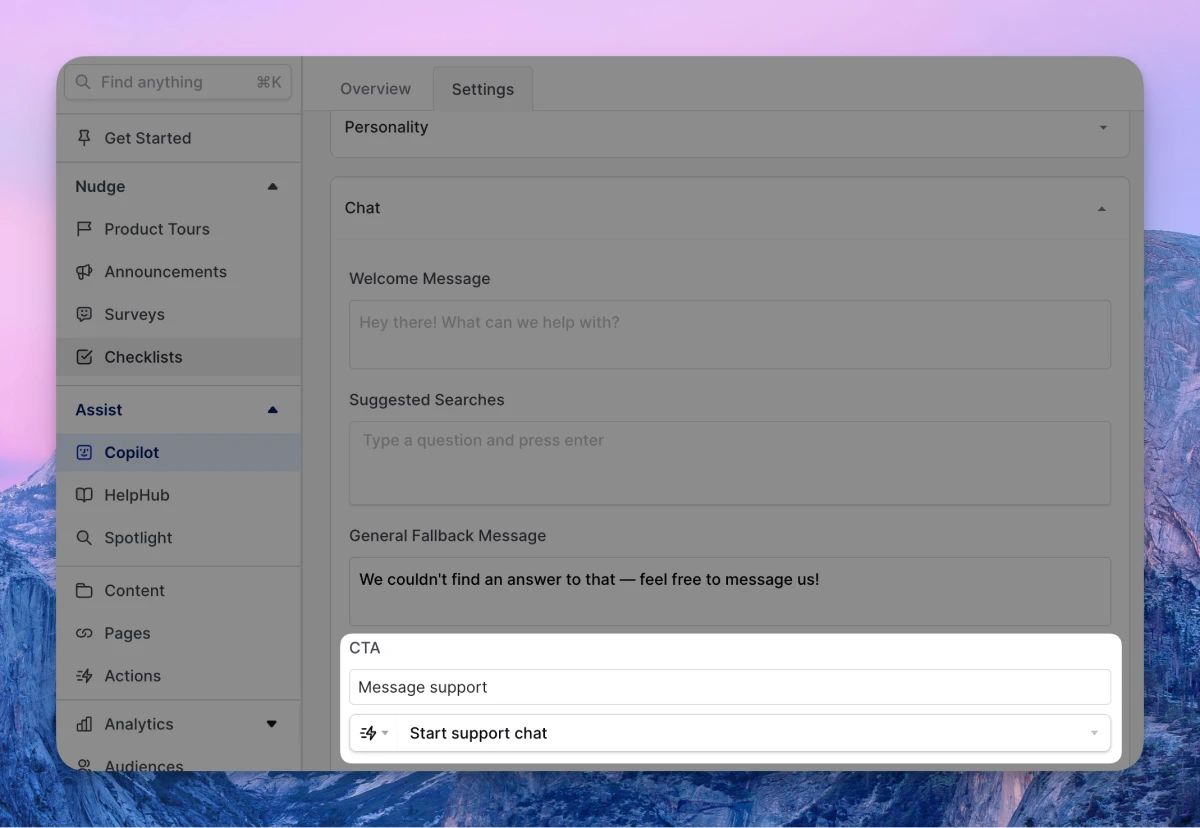Click the Announcements megaphone icon
This screenshot has width=1200, height=828.
(x=84, y=272)
